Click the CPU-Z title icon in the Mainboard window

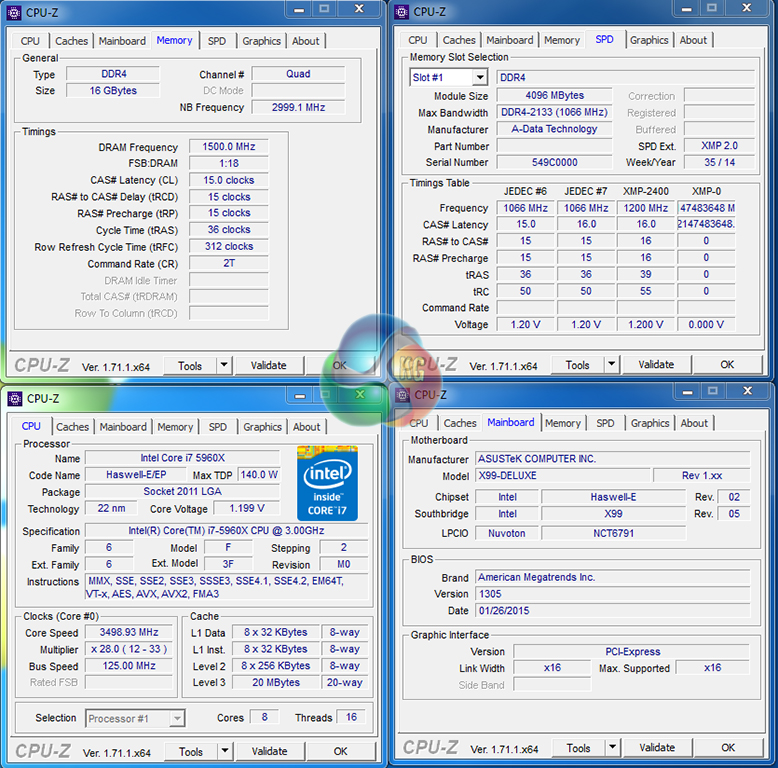[403, 394]
